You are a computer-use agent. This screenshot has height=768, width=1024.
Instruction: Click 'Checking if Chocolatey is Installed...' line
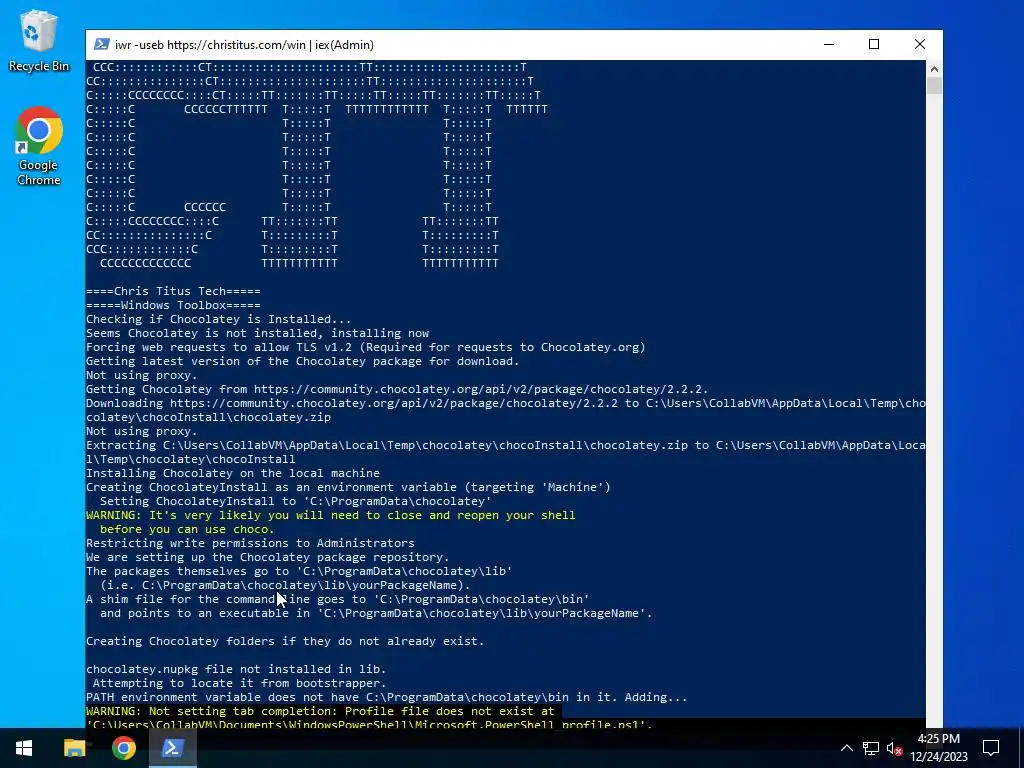219,319
